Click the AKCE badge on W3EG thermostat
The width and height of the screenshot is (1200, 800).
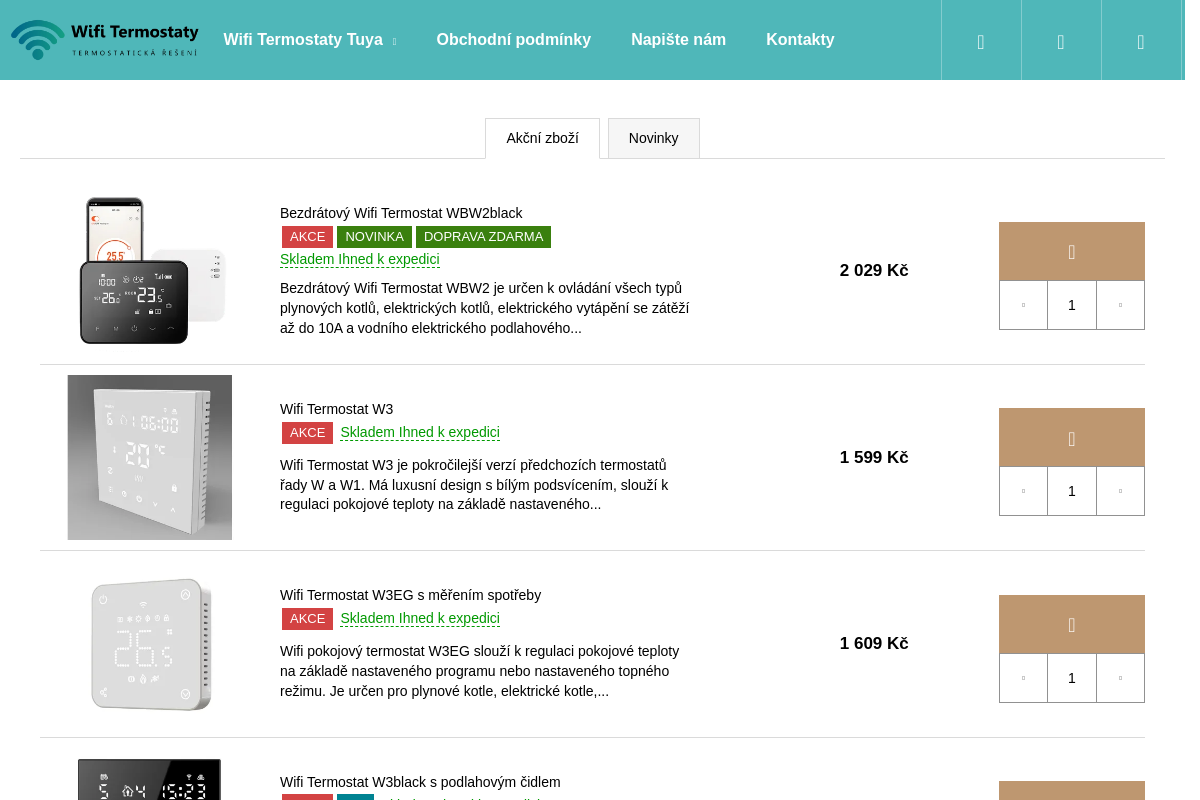coord(307,619)
